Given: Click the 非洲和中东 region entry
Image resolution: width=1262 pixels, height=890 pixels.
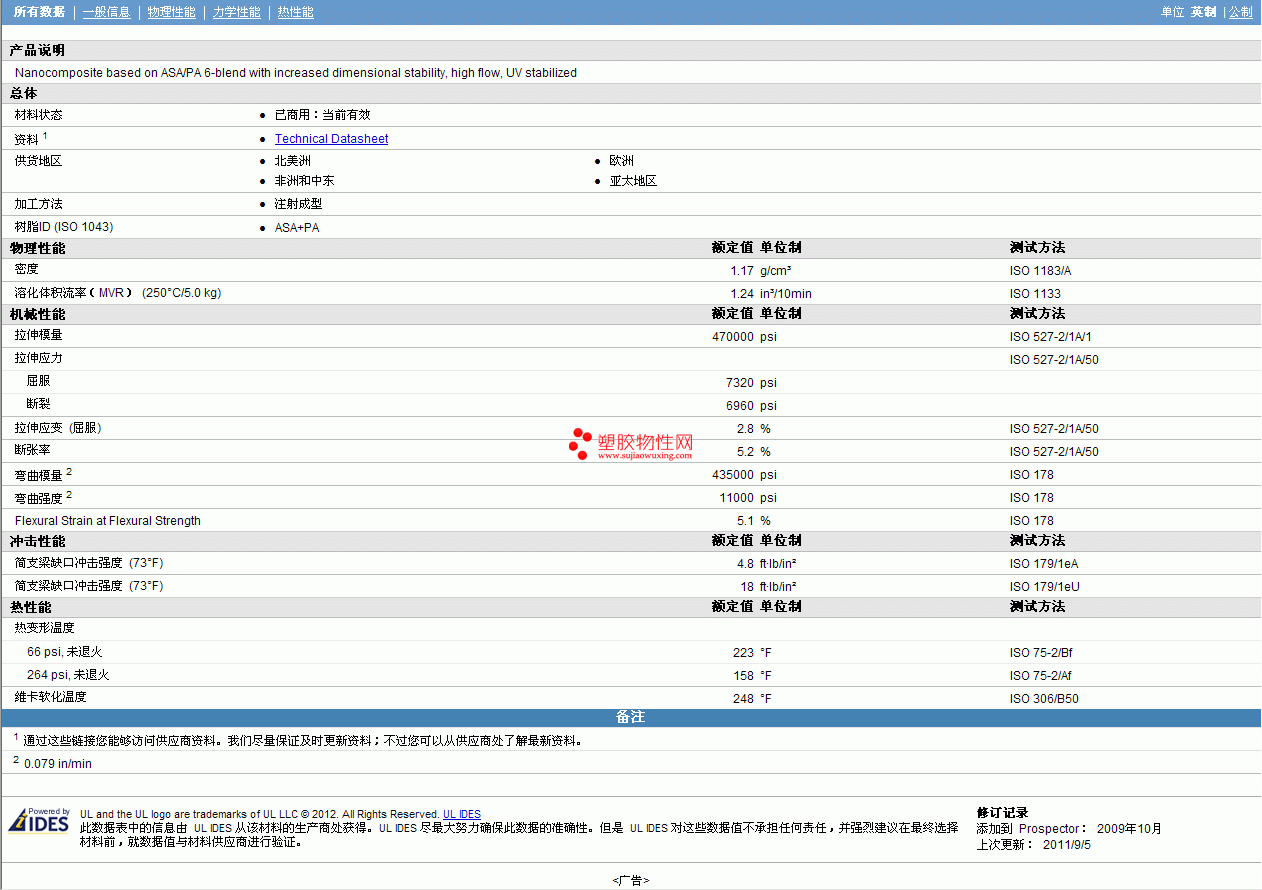Looking at the screenshot, I should 305,181.
